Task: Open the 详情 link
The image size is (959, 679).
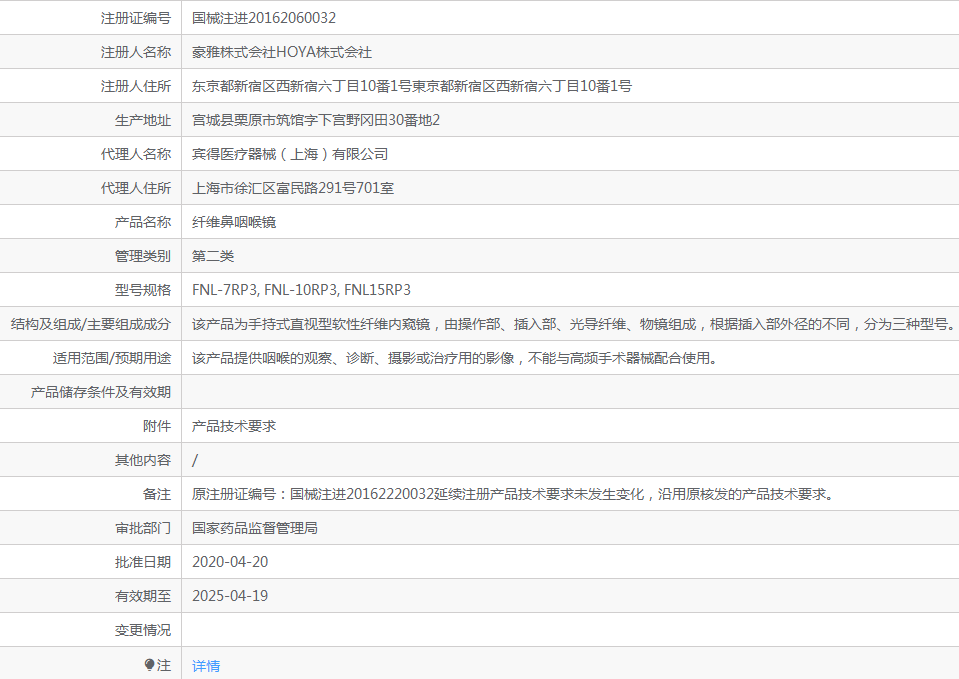Action: coord(206,665)
